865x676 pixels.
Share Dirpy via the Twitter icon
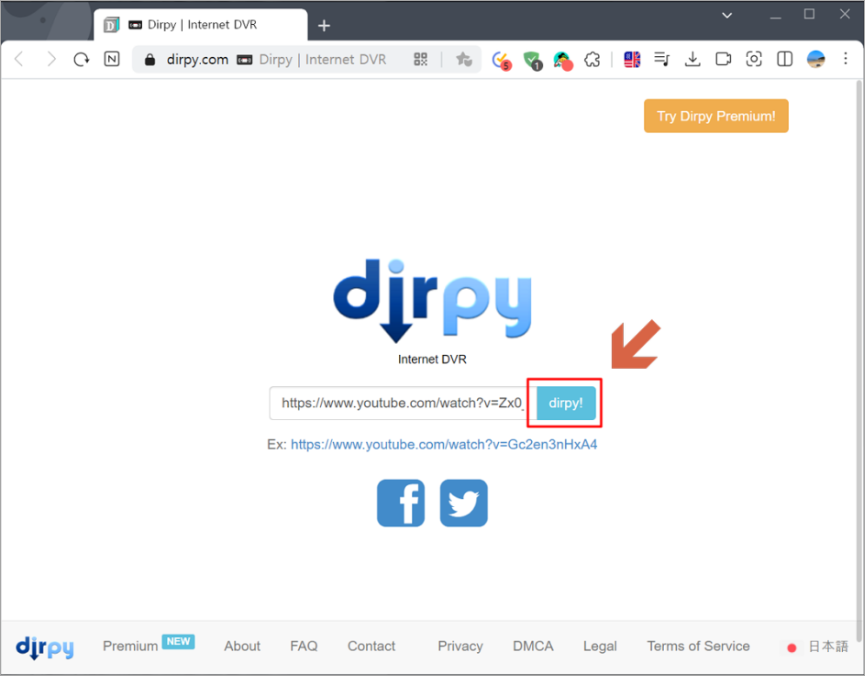click(x=463, y=503)
